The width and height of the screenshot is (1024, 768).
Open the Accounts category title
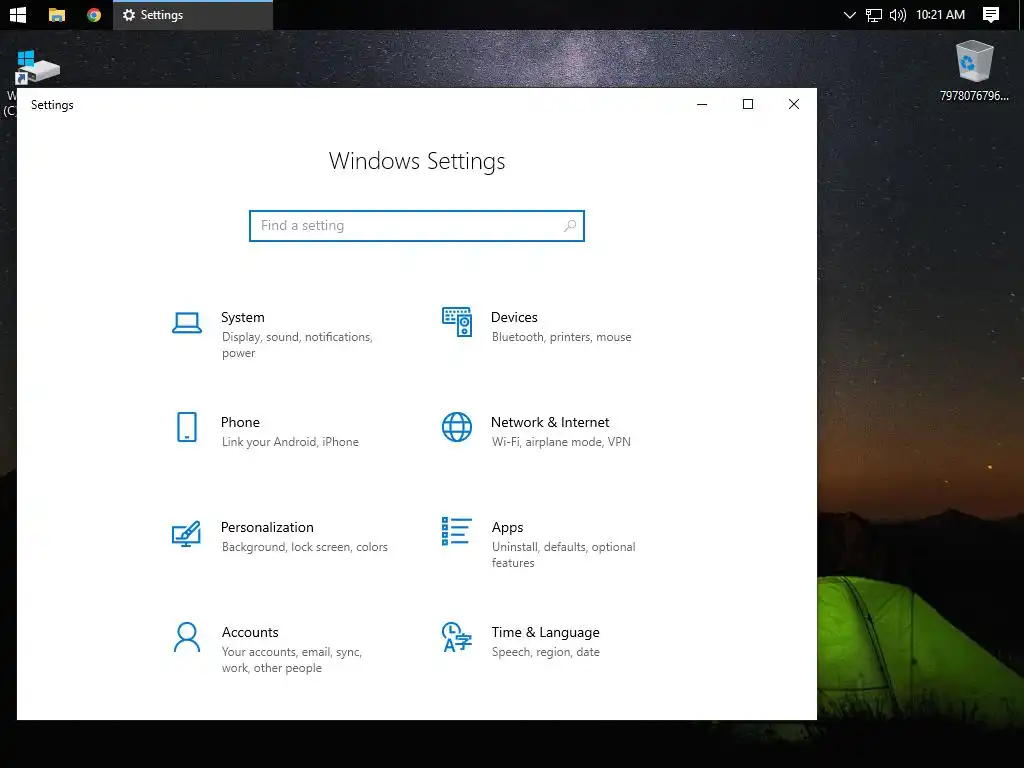coord(250,632)
